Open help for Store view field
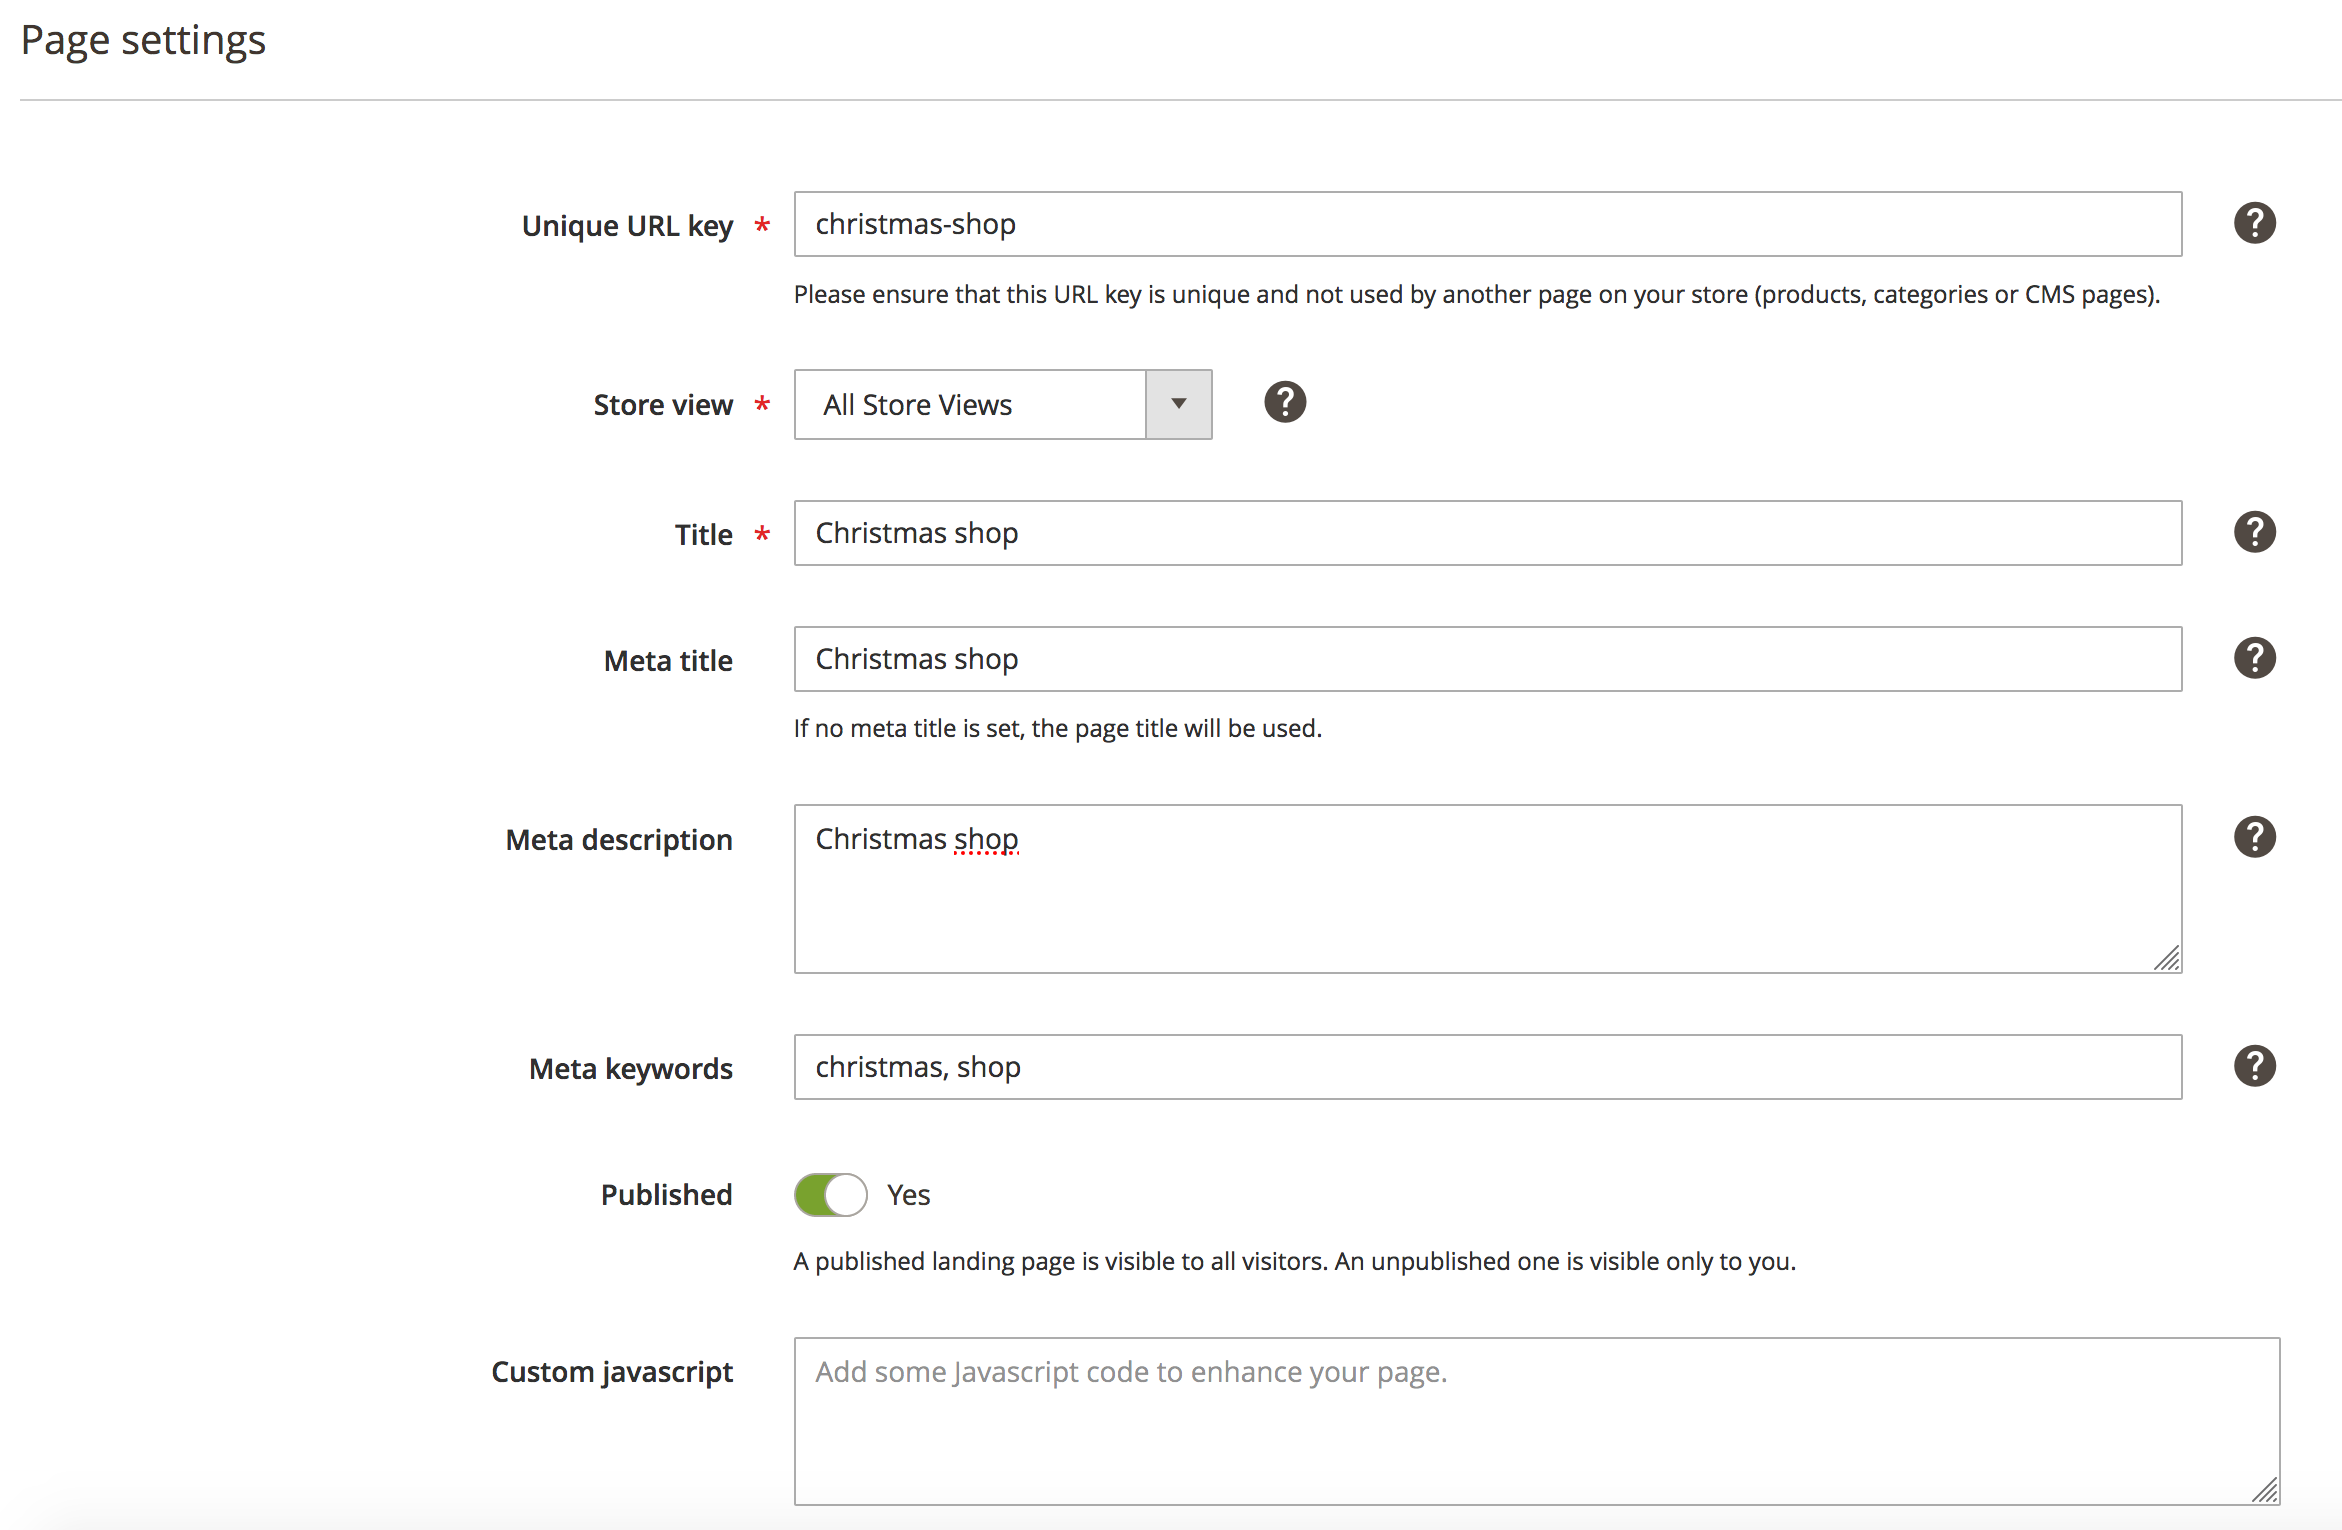Screen dimensions: 2342x1530 [1284, 402]
